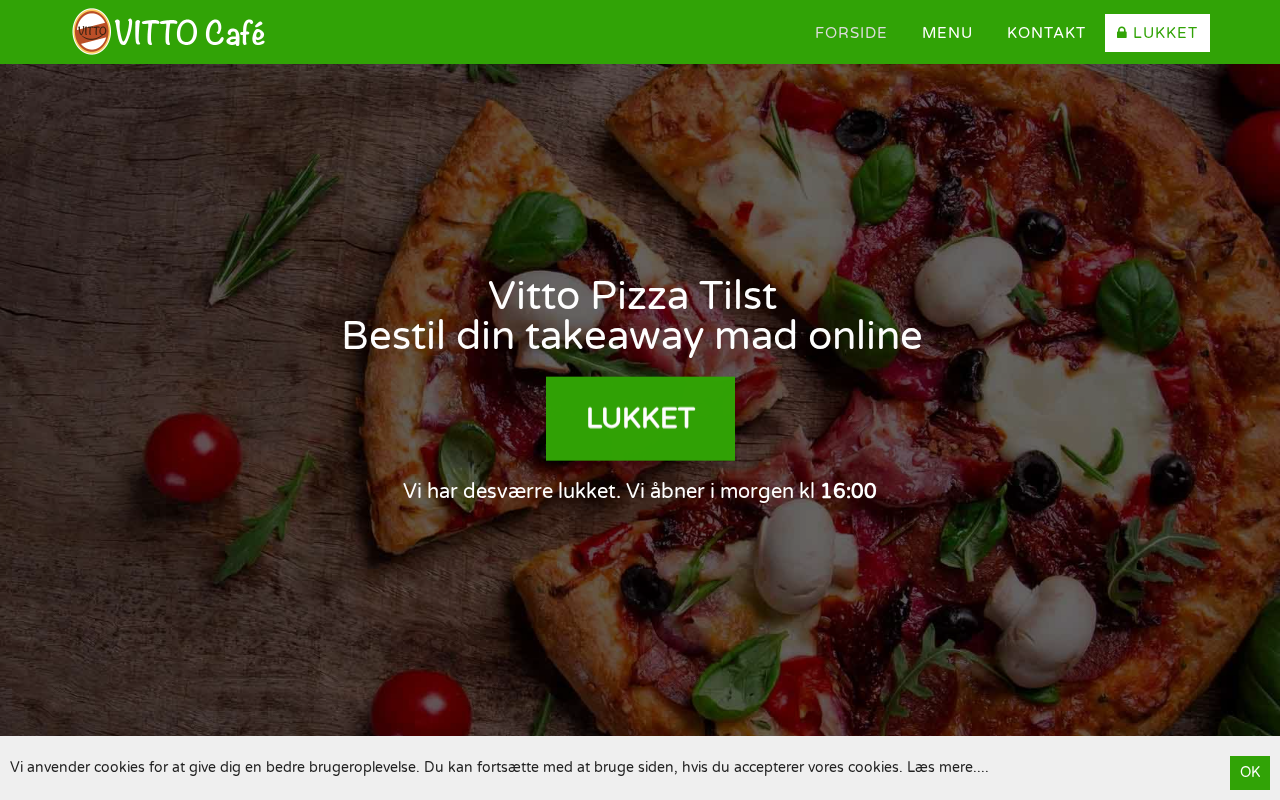Click the cookie notice text

point(499,768)
